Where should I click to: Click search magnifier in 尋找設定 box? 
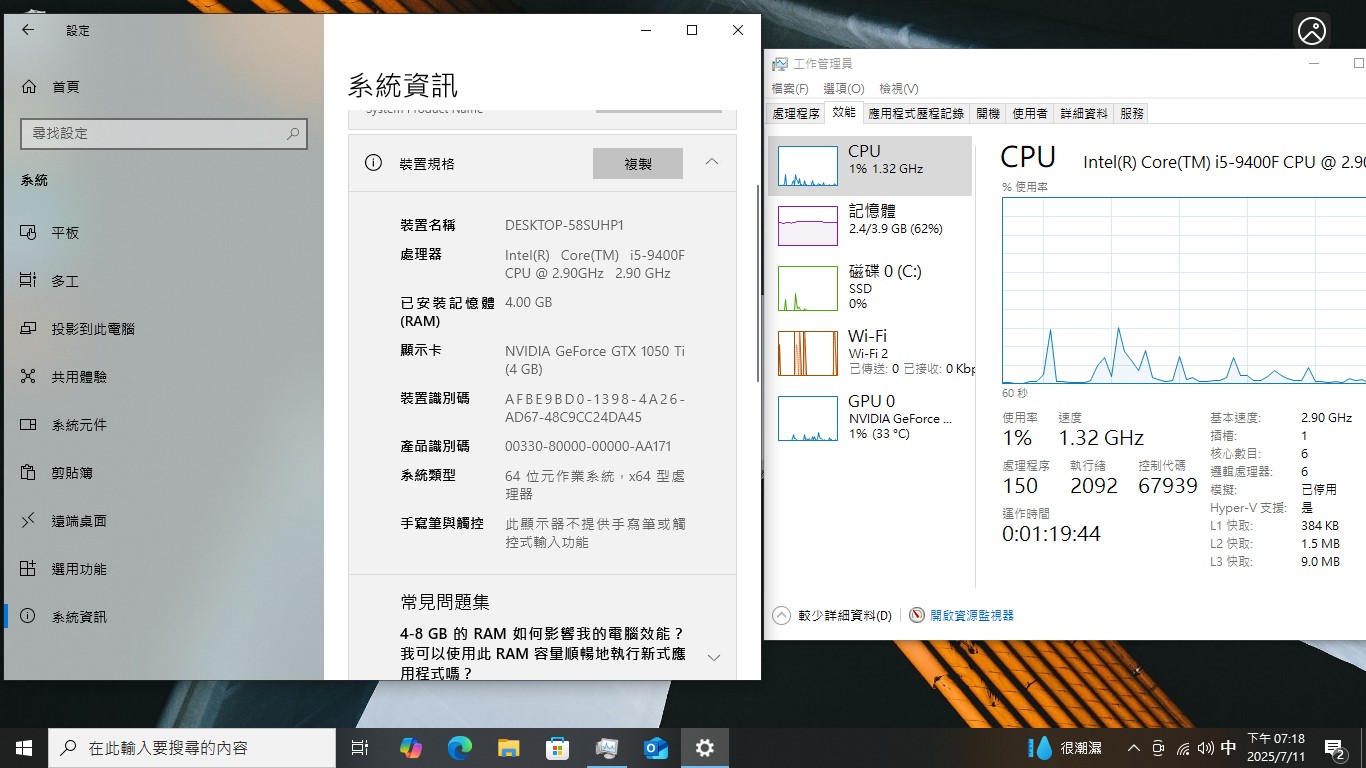[293, 133]
